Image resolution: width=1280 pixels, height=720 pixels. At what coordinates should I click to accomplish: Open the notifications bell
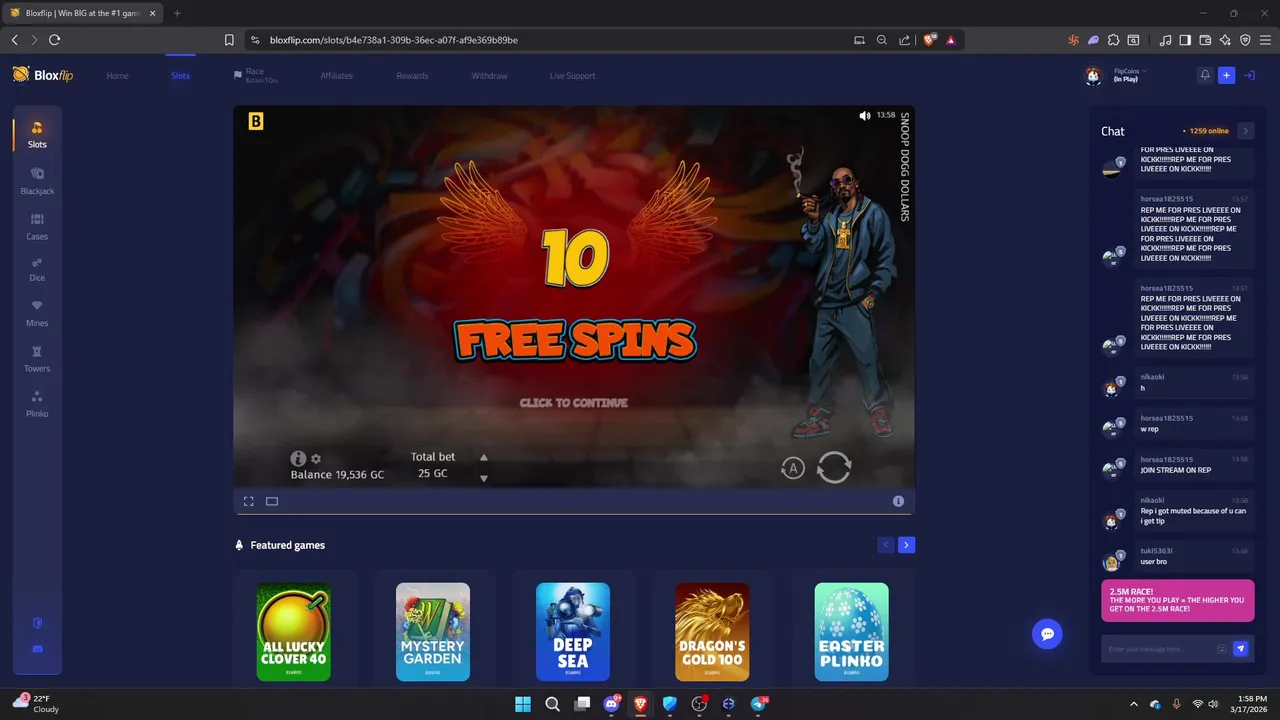[x=1205, y=75]
